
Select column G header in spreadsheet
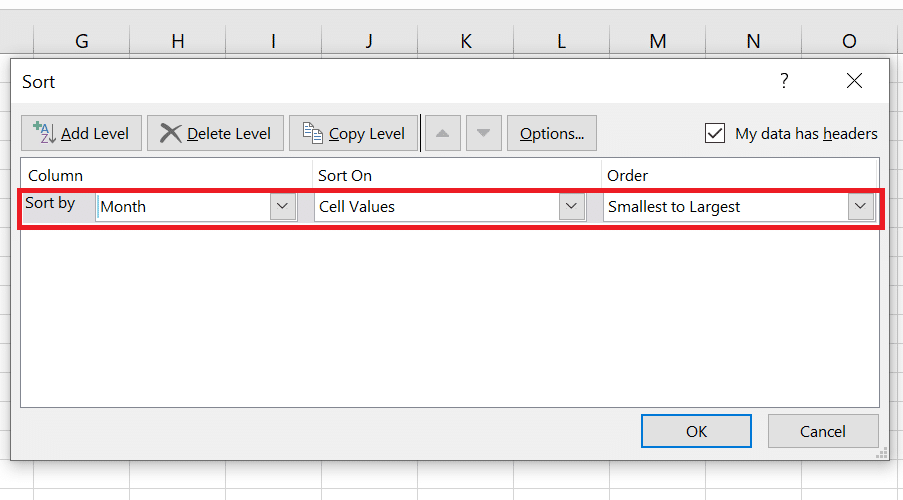[82, 41]
